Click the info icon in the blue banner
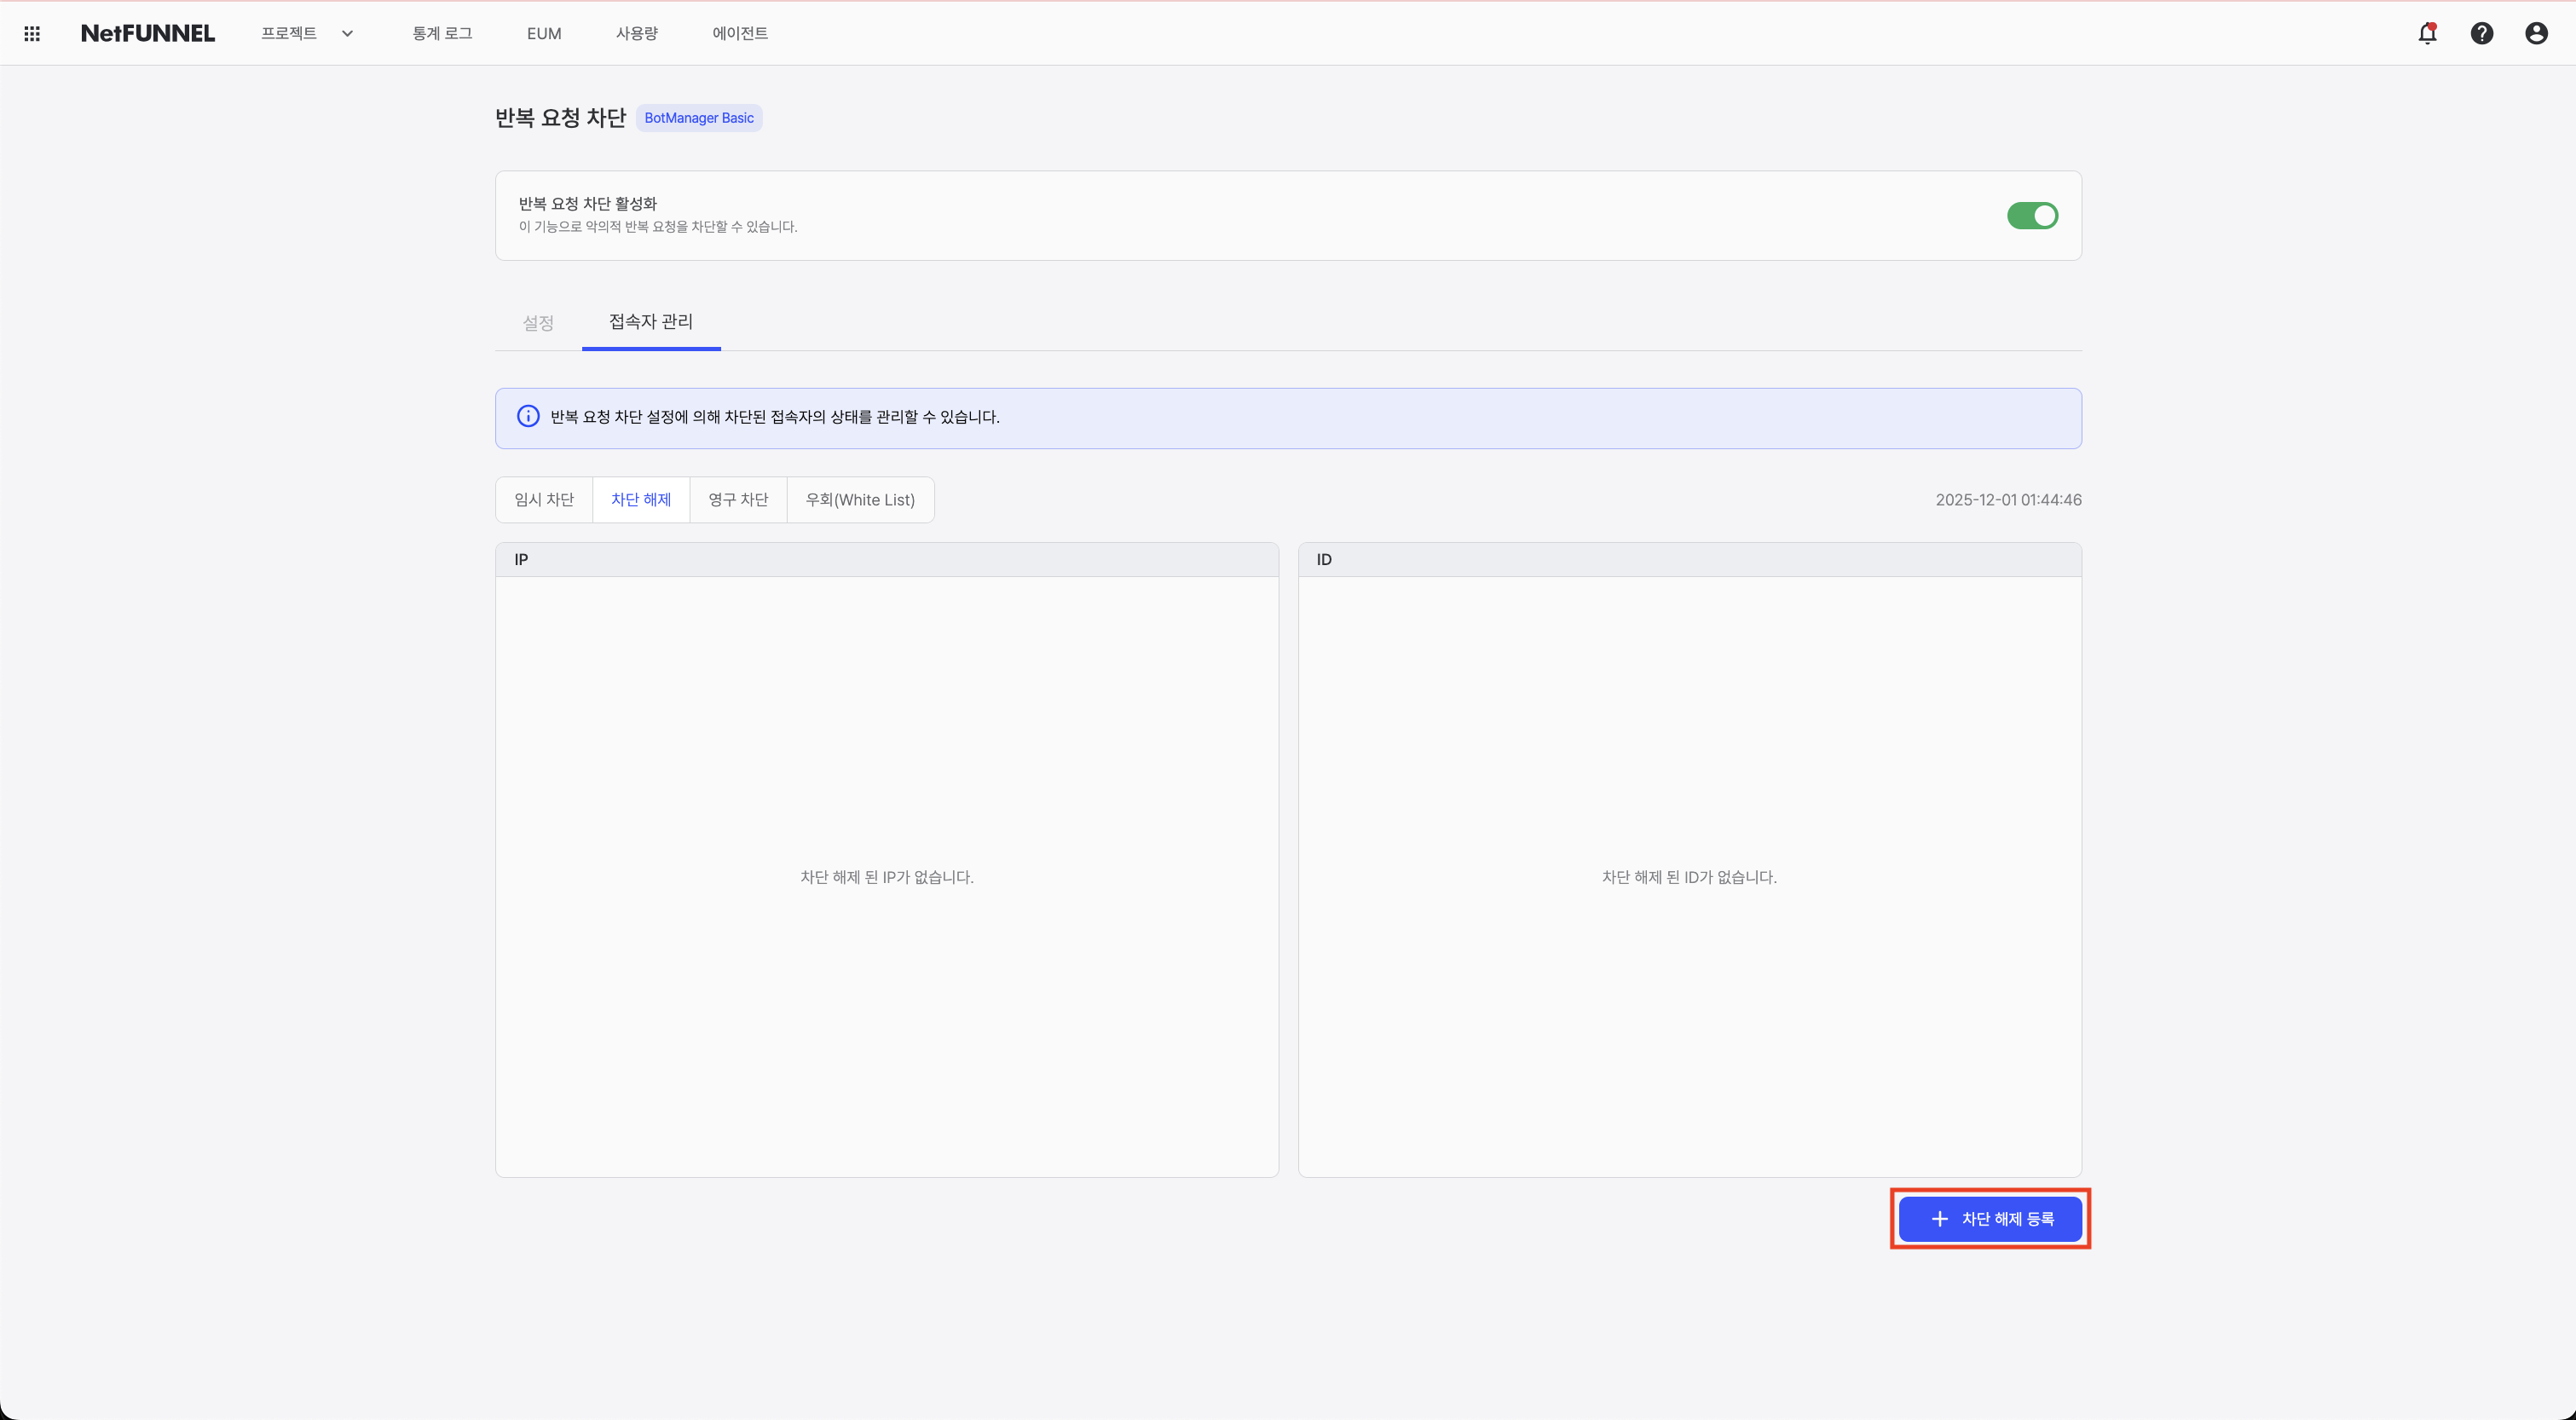2576x1420 pixels. (527, 416)
